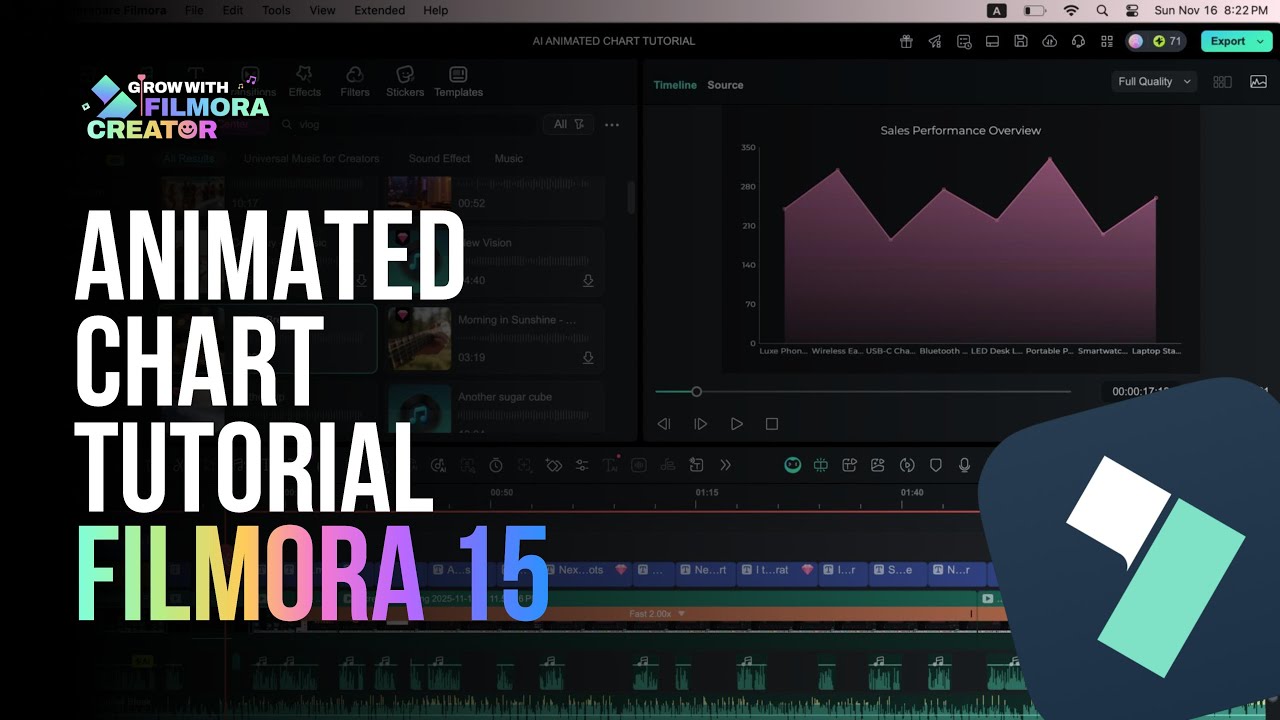Select the Music category
The width and height of the screenshot is (1280, 720).
pyautogui.click(x=508, y=159)
